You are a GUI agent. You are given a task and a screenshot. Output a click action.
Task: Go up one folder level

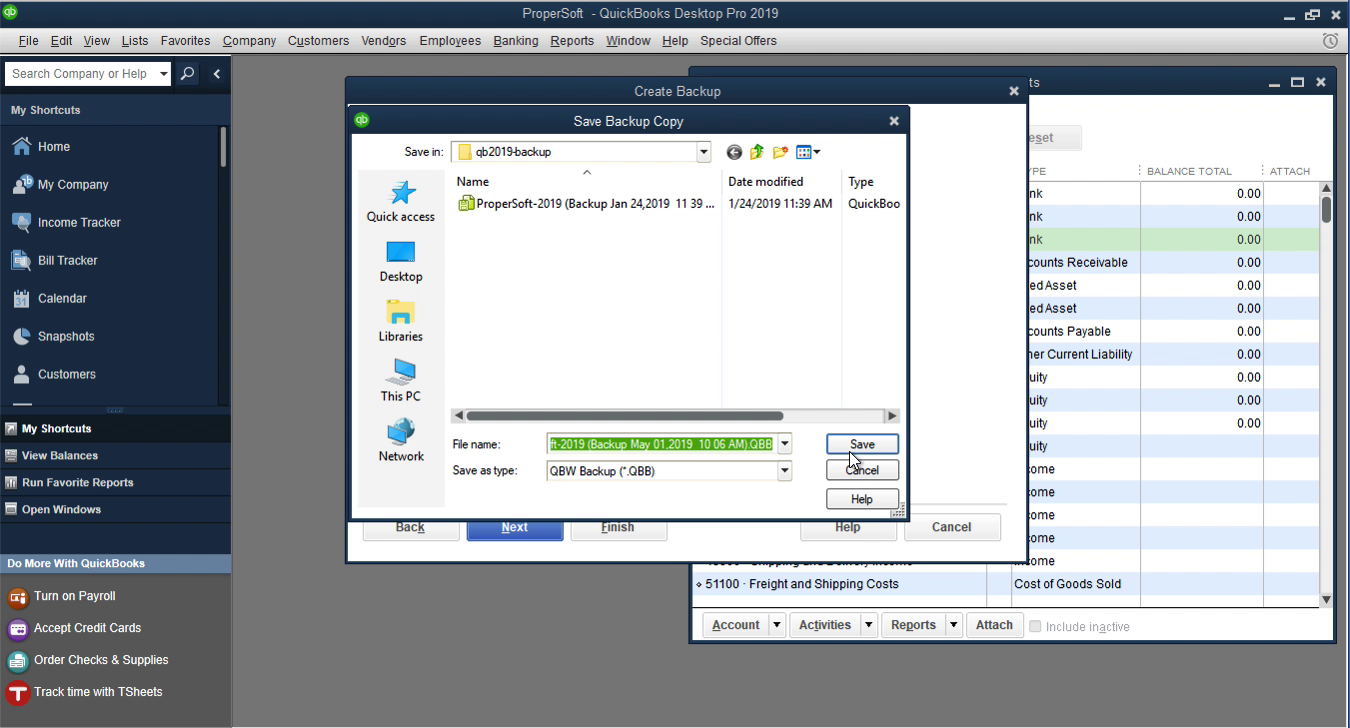pyautogui.click(x=757, y=152)
